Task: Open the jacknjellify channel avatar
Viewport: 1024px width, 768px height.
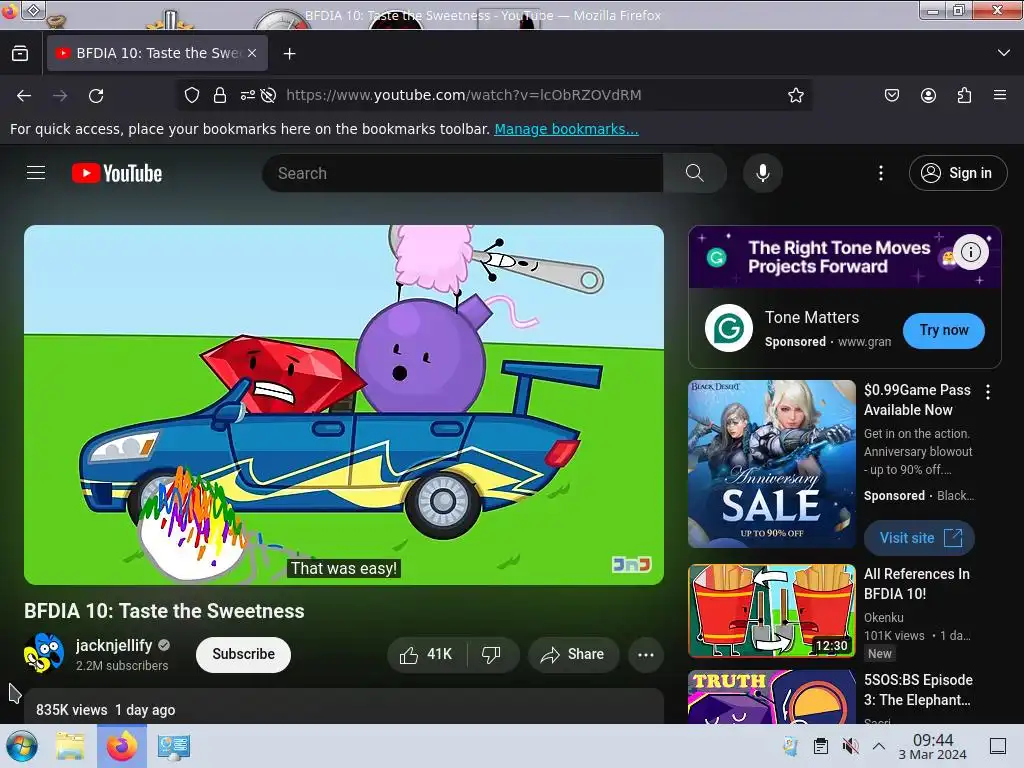Action: pos(44,653)
